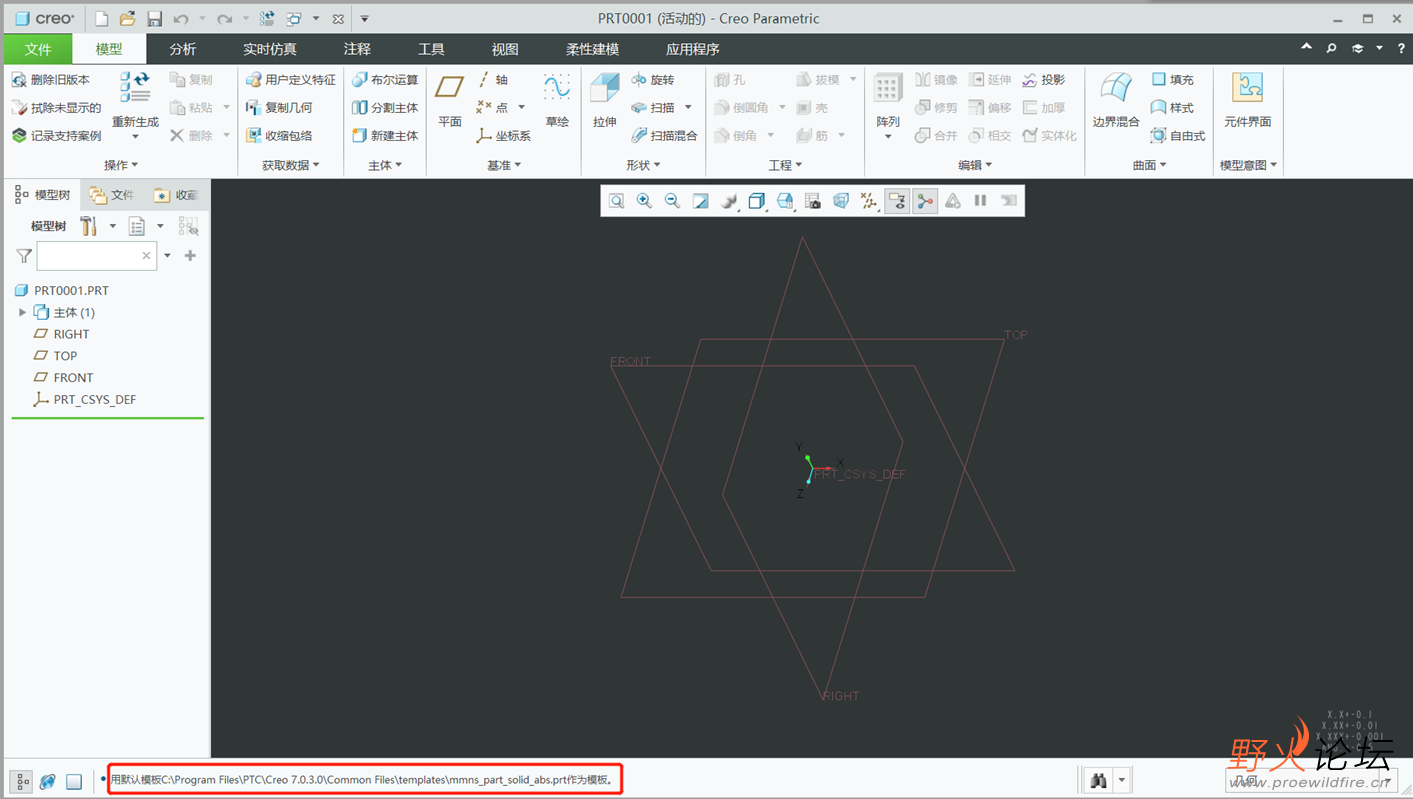Click the Boundary Blend (边界混合) tool
Image resolution: width=1413 pixels, height=799 pixels.
1116,100
